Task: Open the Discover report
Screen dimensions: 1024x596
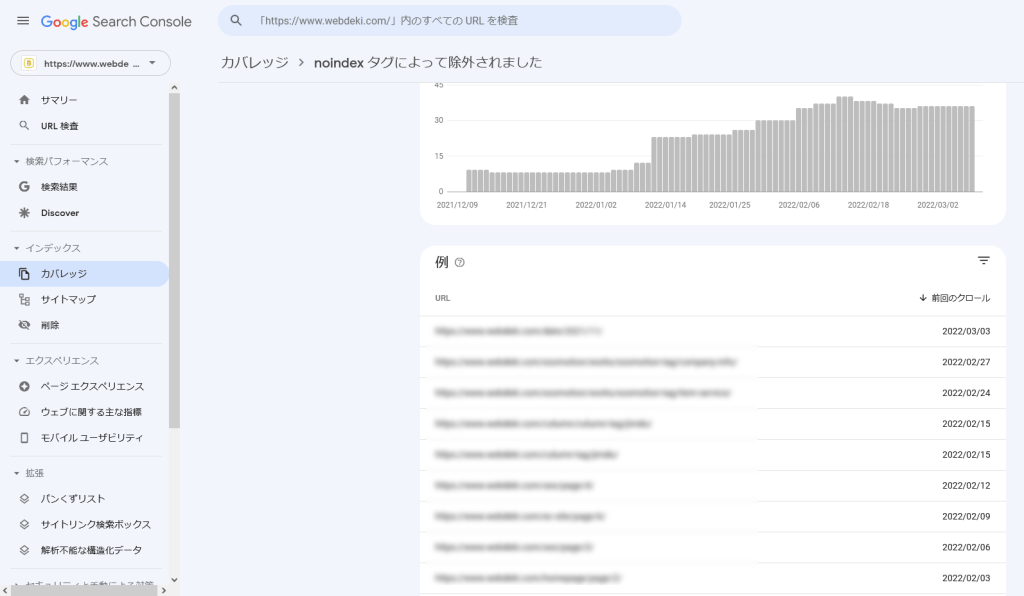Action: [59, 213]
